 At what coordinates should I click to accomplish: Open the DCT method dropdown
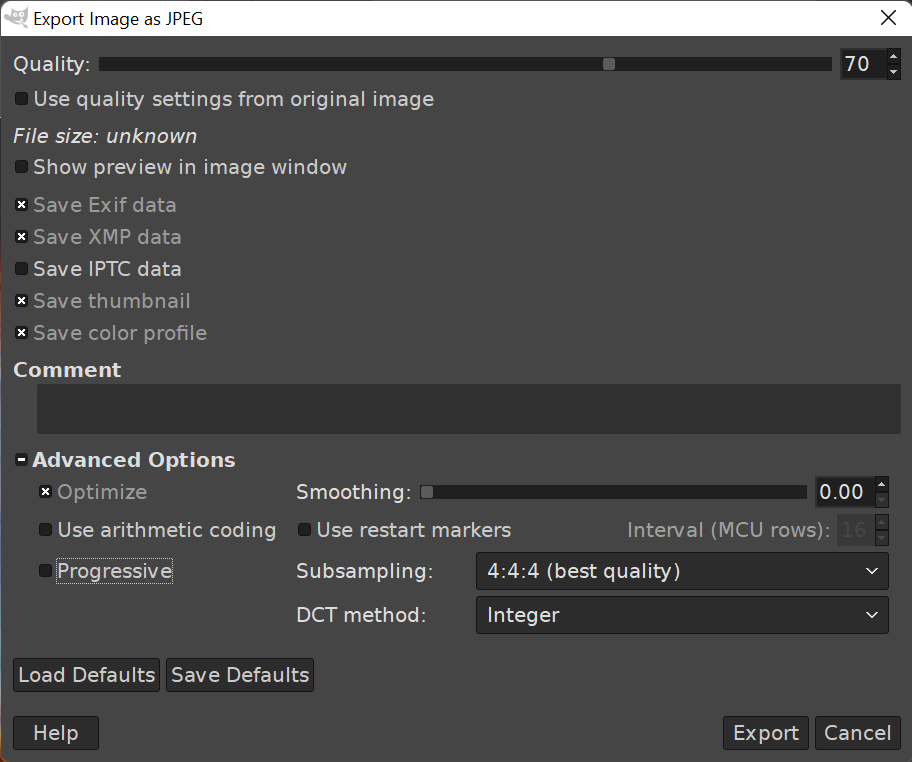click(682, 615)
